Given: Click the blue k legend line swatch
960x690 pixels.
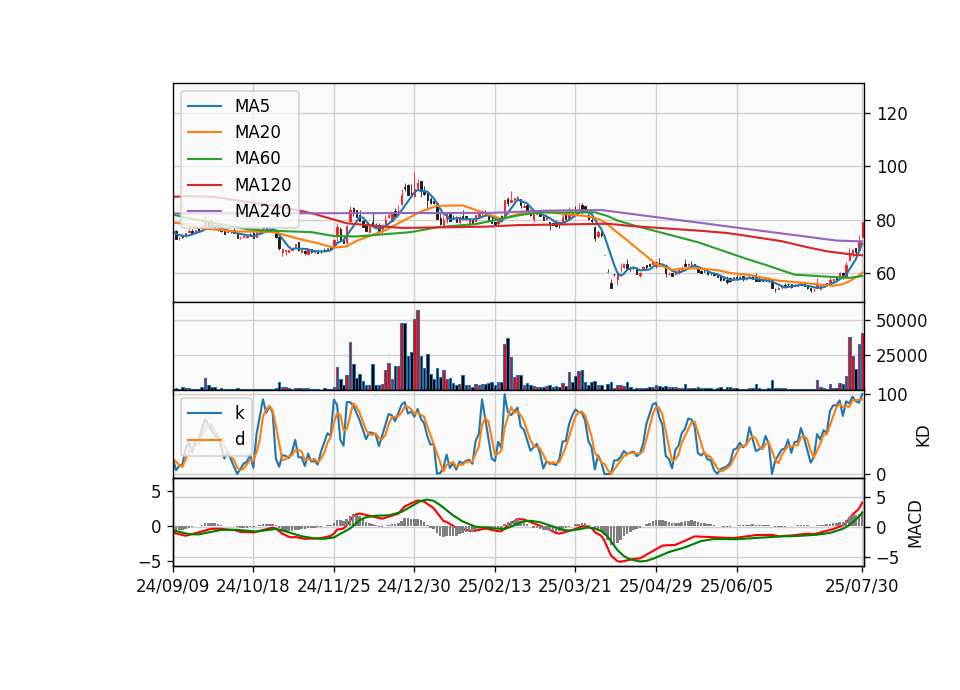Looking at the screenshot, I should tap(204, 413).
